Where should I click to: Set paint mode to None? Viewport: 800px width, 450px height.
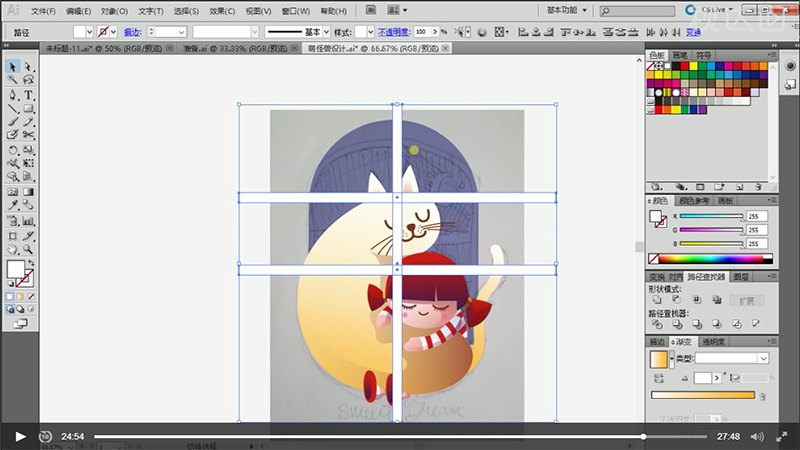31,296
